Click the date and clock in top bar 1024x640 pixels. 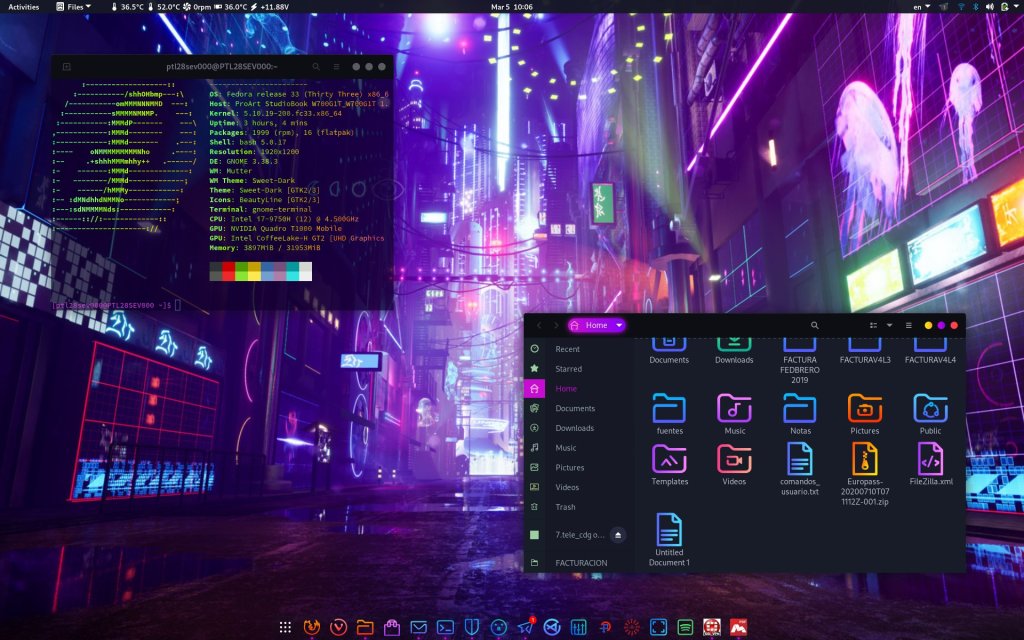coord(512,7)
